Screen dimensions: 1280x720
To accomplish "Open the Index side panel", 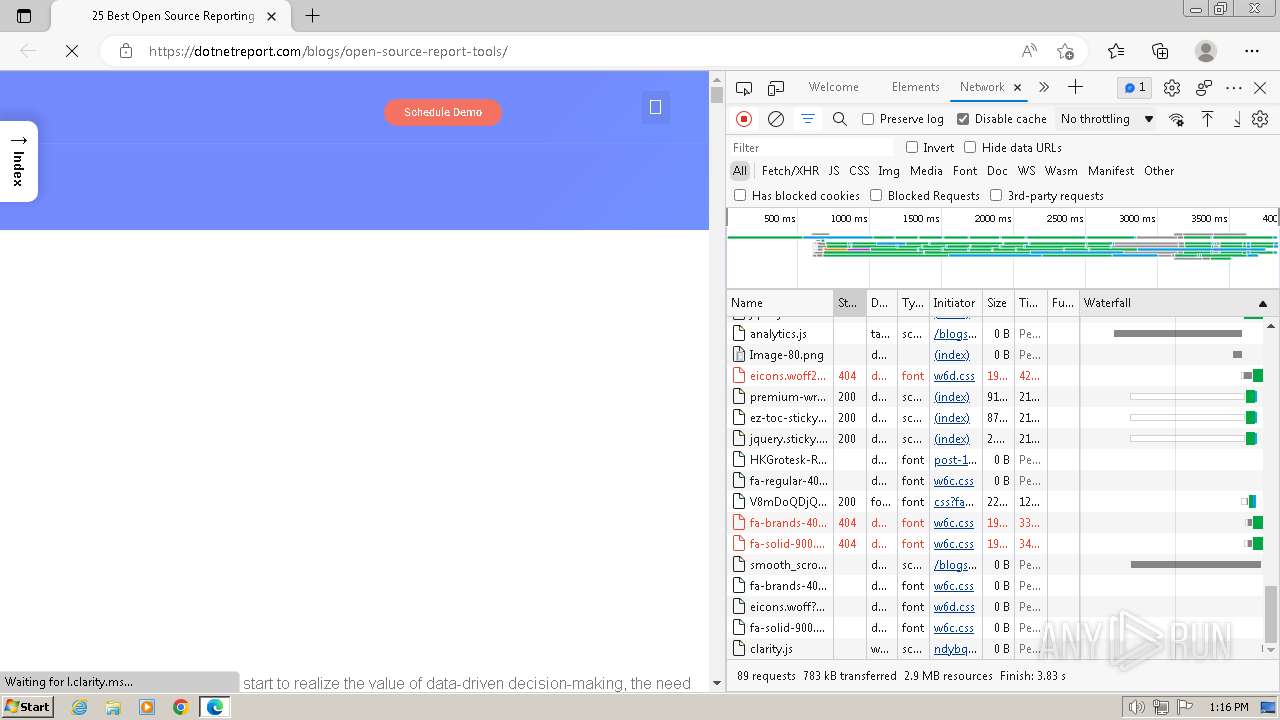I will 18,161.
